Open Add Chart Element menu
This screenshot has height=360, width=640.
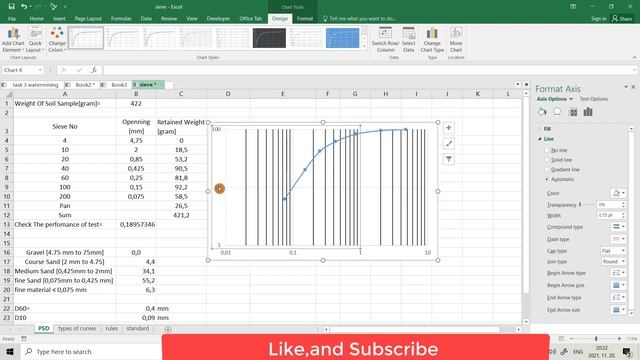[13, 40]
